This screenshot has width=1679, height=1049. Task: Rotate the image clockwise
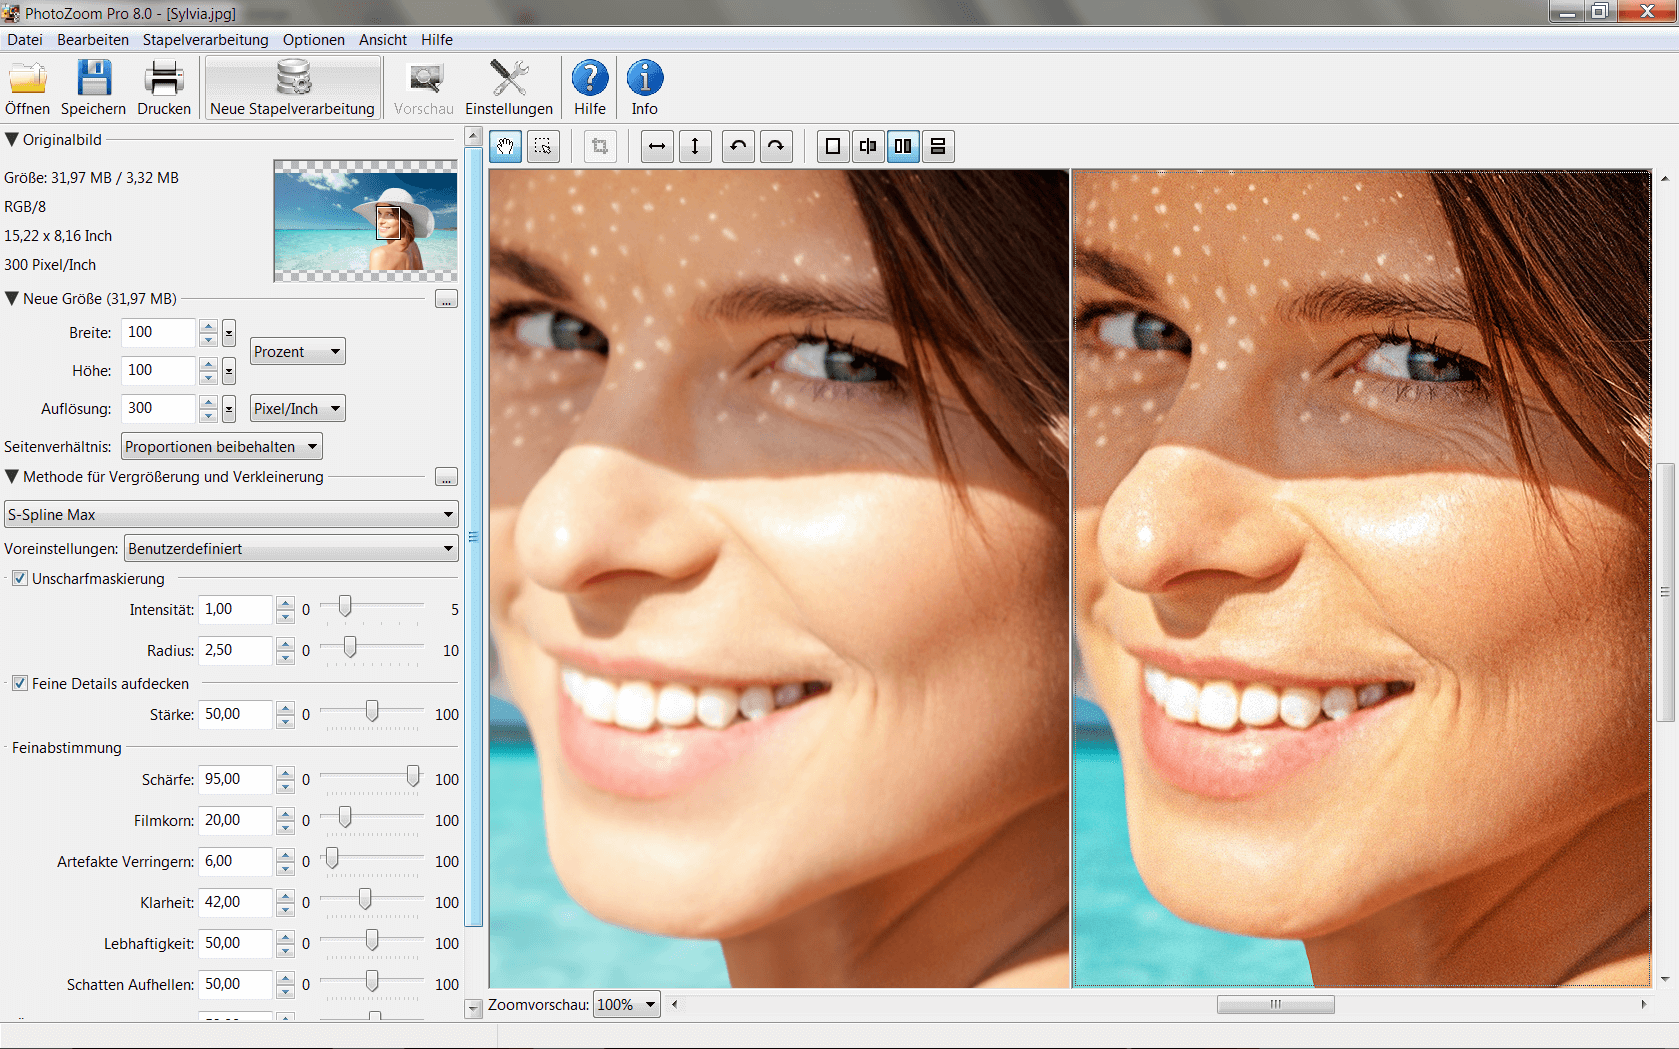click(x=776, y=146)
